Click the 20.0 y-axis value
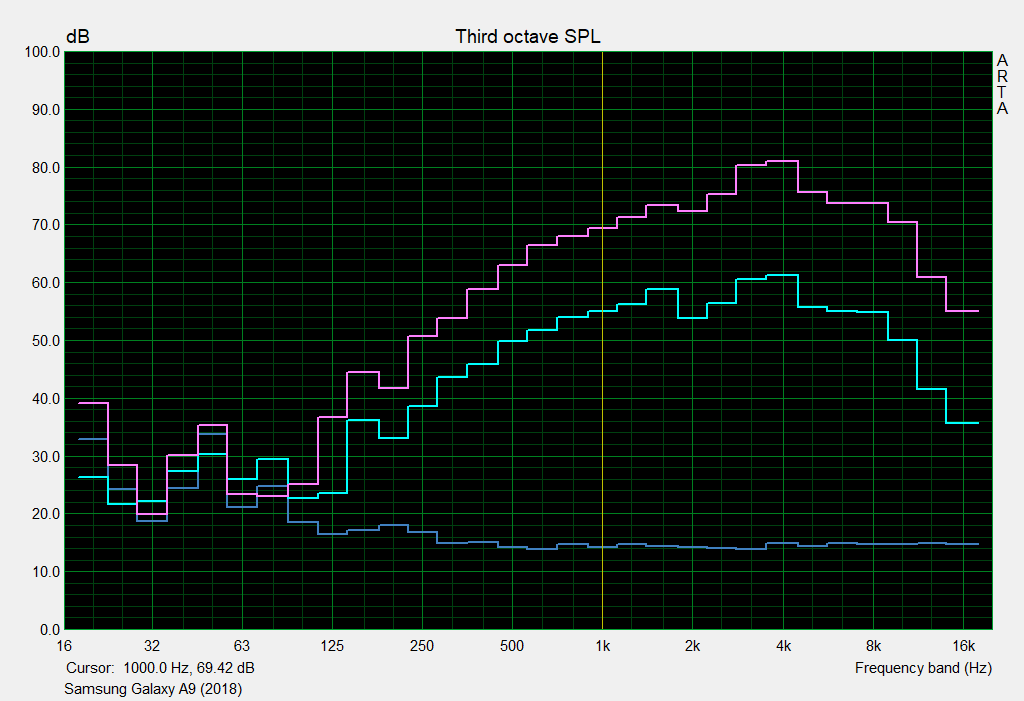 tap(46, 514)
